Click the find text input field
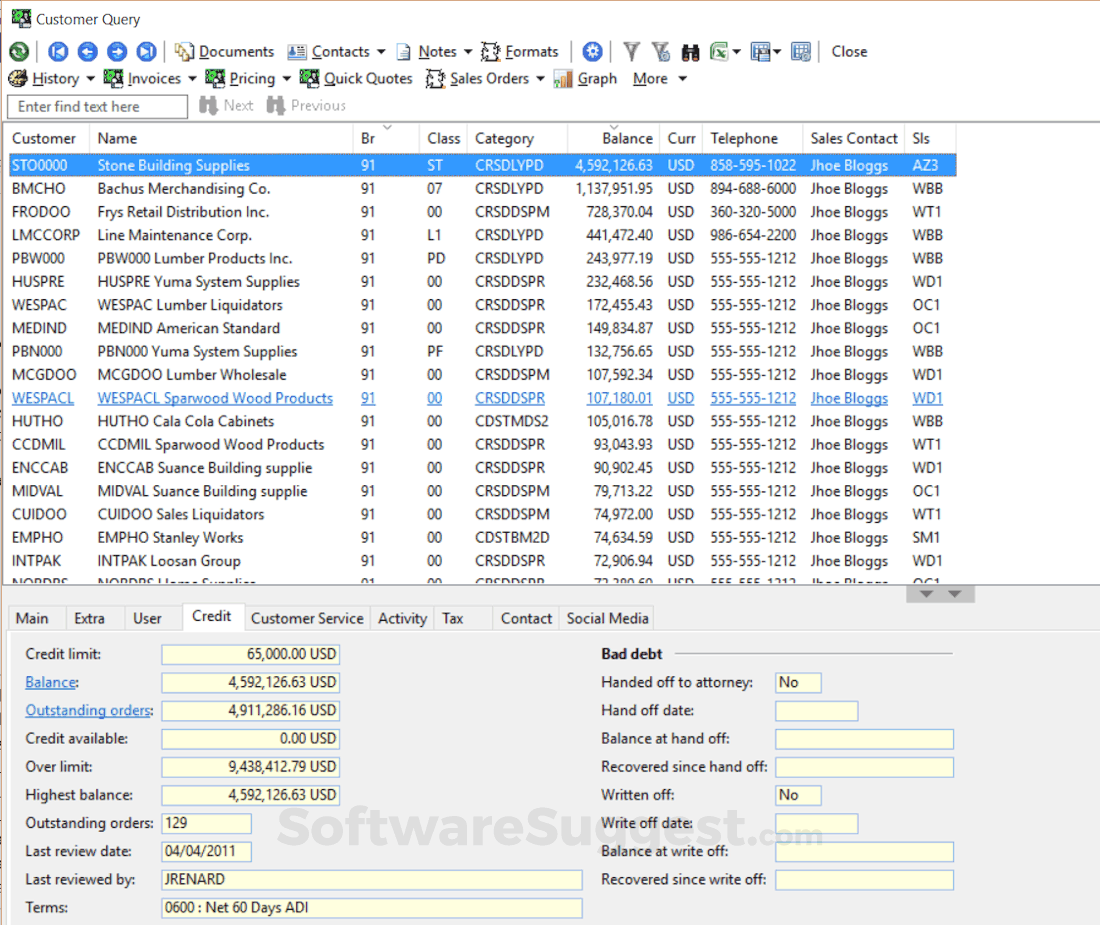This screenshot has height=925, width=1100. (x=97, y=107)
